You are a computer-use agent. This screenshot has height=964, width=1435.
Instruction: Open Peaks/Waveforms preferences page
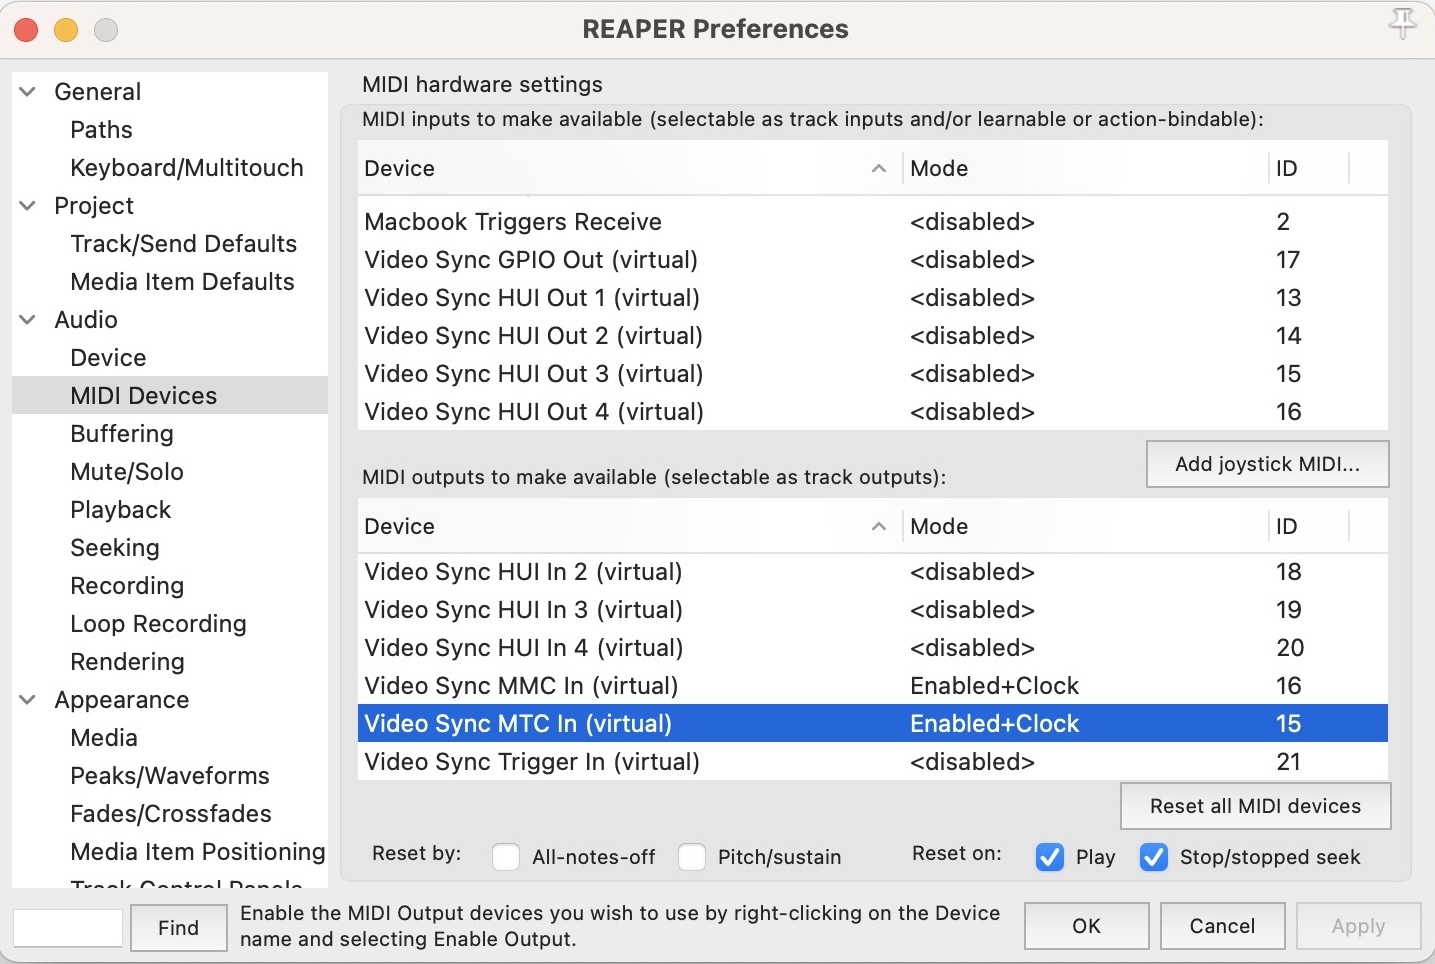pyautogui.click(x=170, y=776)
